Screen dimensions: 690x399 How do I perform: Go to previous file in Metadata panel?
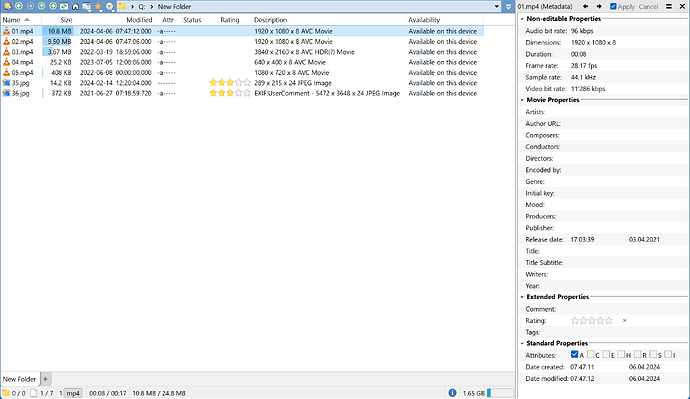pyautogui.click(x=585, y=6)
